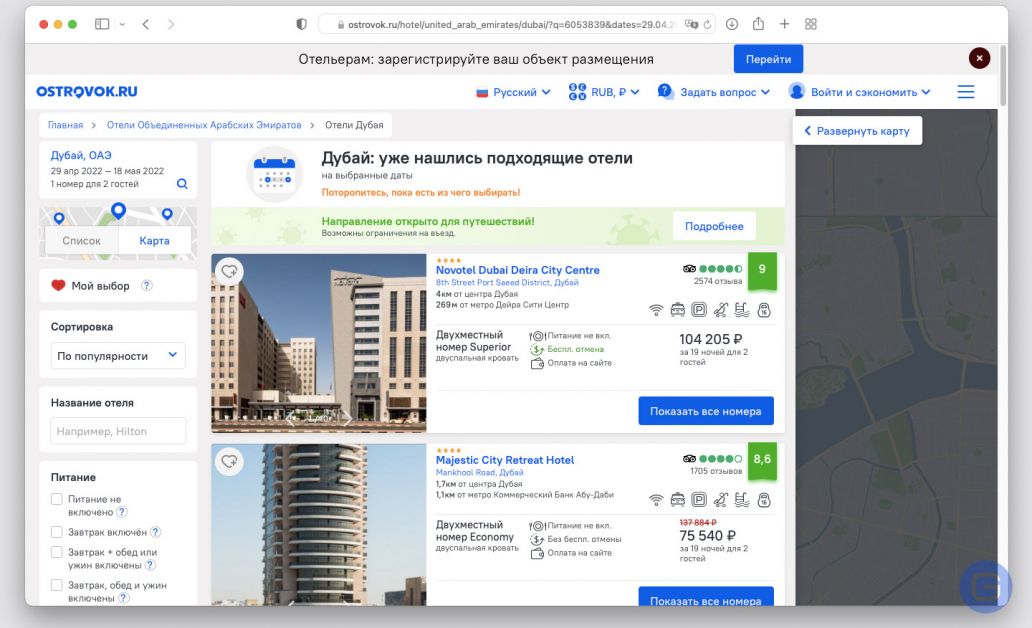The height and width of the screenshot is (628, 1032).
Task: Click Дубай, ОАЭ destination link
Action: click(81, 155)
